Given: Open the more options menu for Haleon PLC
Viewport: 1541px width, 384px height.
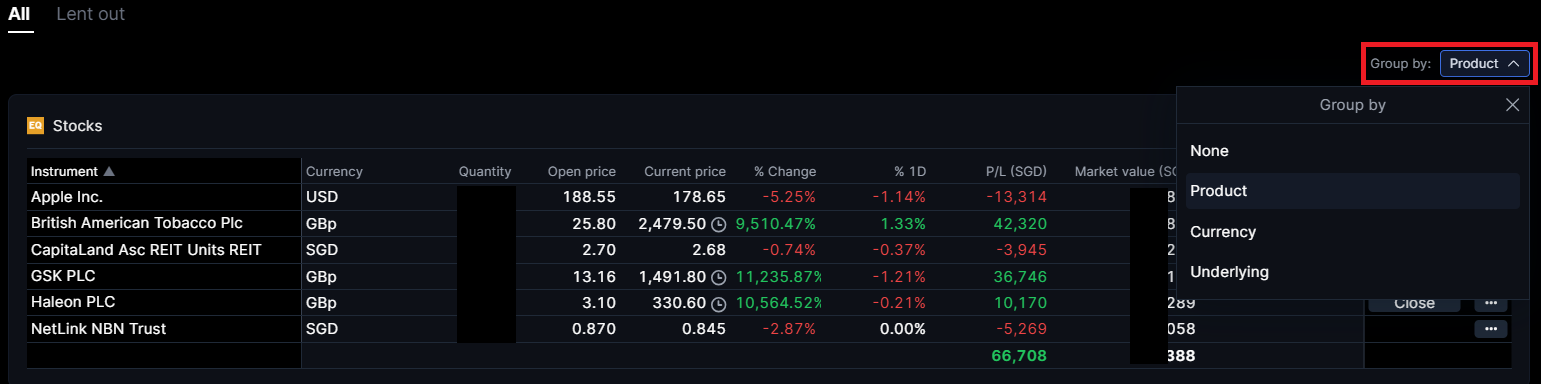Looking at the screenshot, I should 1490,303.
